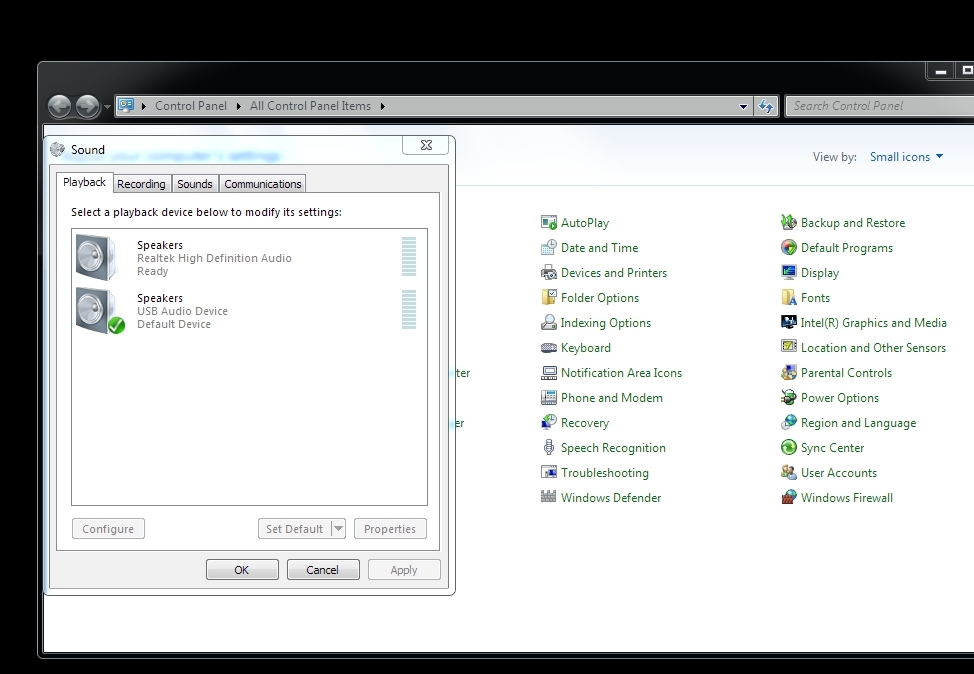The width and height of the screenshot is (974, 674).
Task: Open the Troubleshooting icon
Action: 548,473
